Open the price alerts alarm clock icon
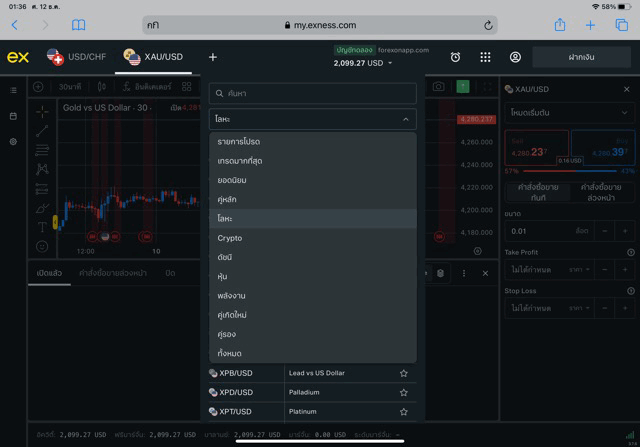640x447 pixels. coord(455,57)
